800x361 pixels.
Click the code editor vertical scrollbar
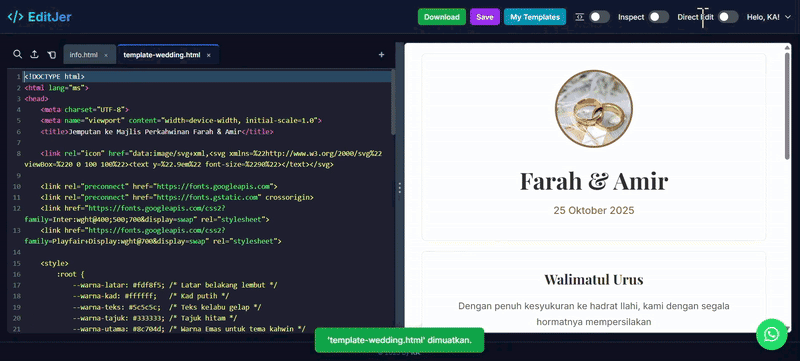click(x=392, y=102)
